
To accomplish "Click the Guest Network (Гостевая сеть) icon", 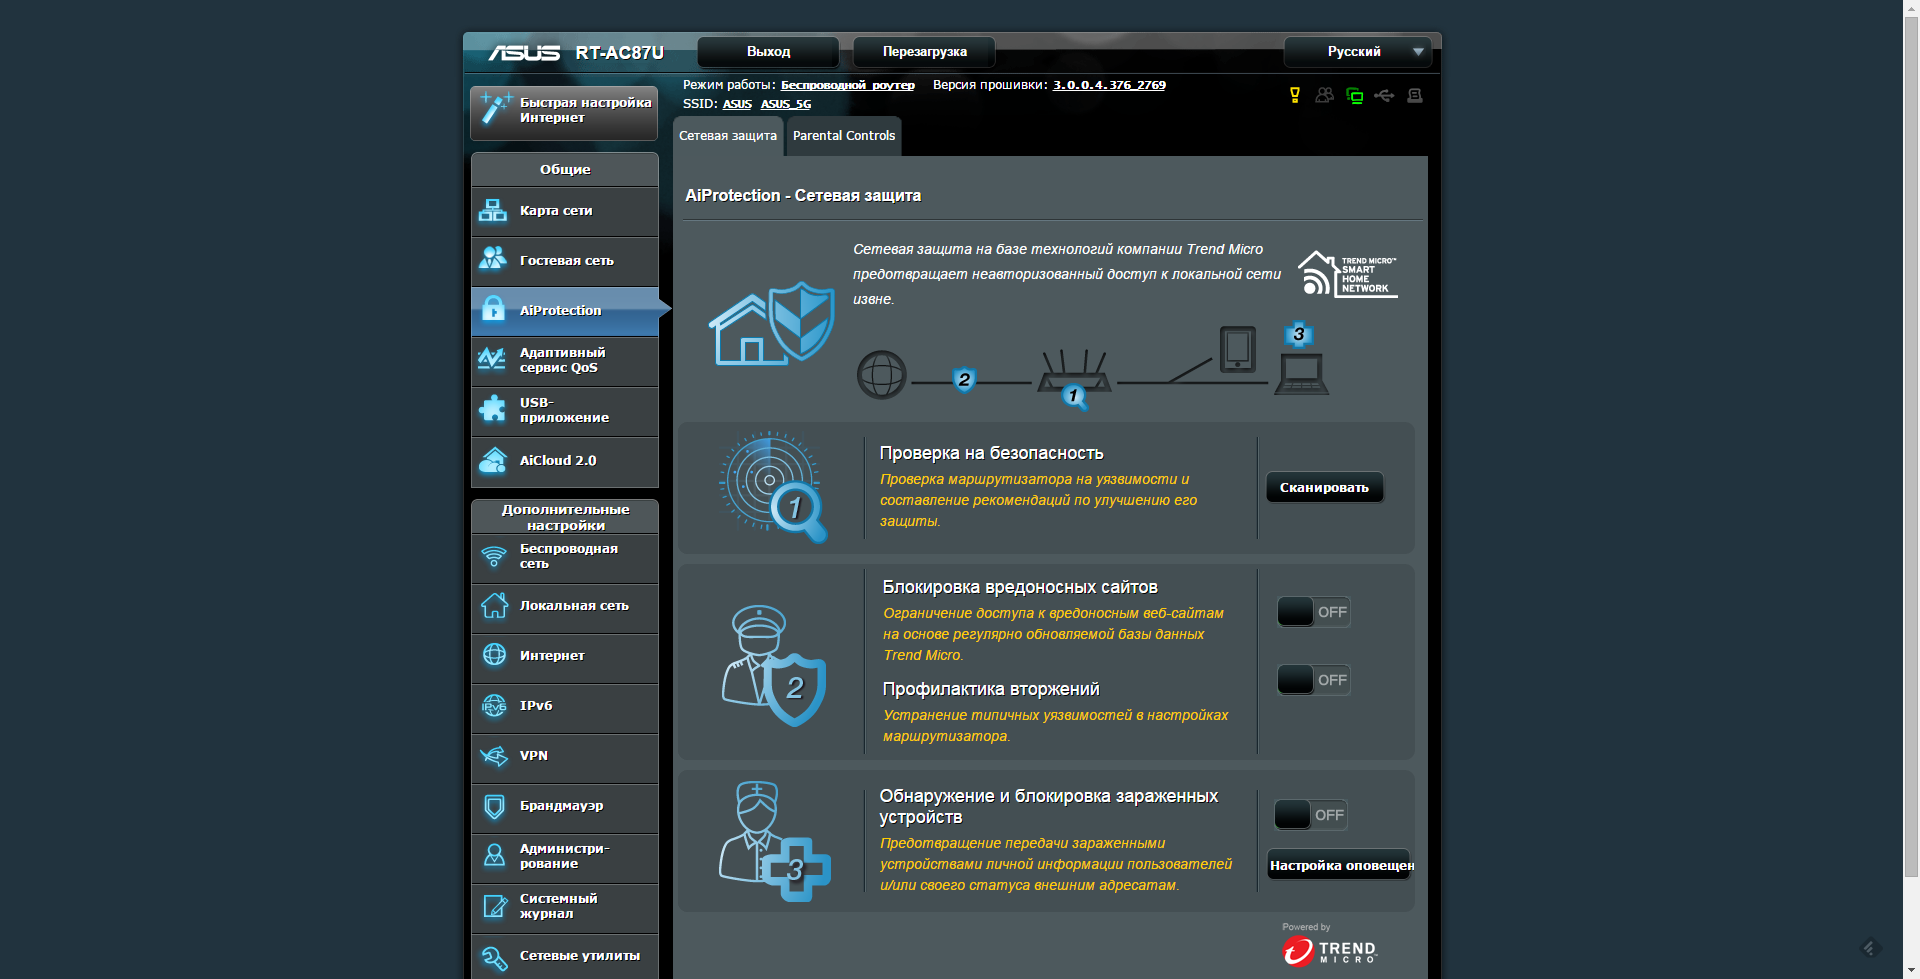I will pyautogui.click(x=493, y=259).
